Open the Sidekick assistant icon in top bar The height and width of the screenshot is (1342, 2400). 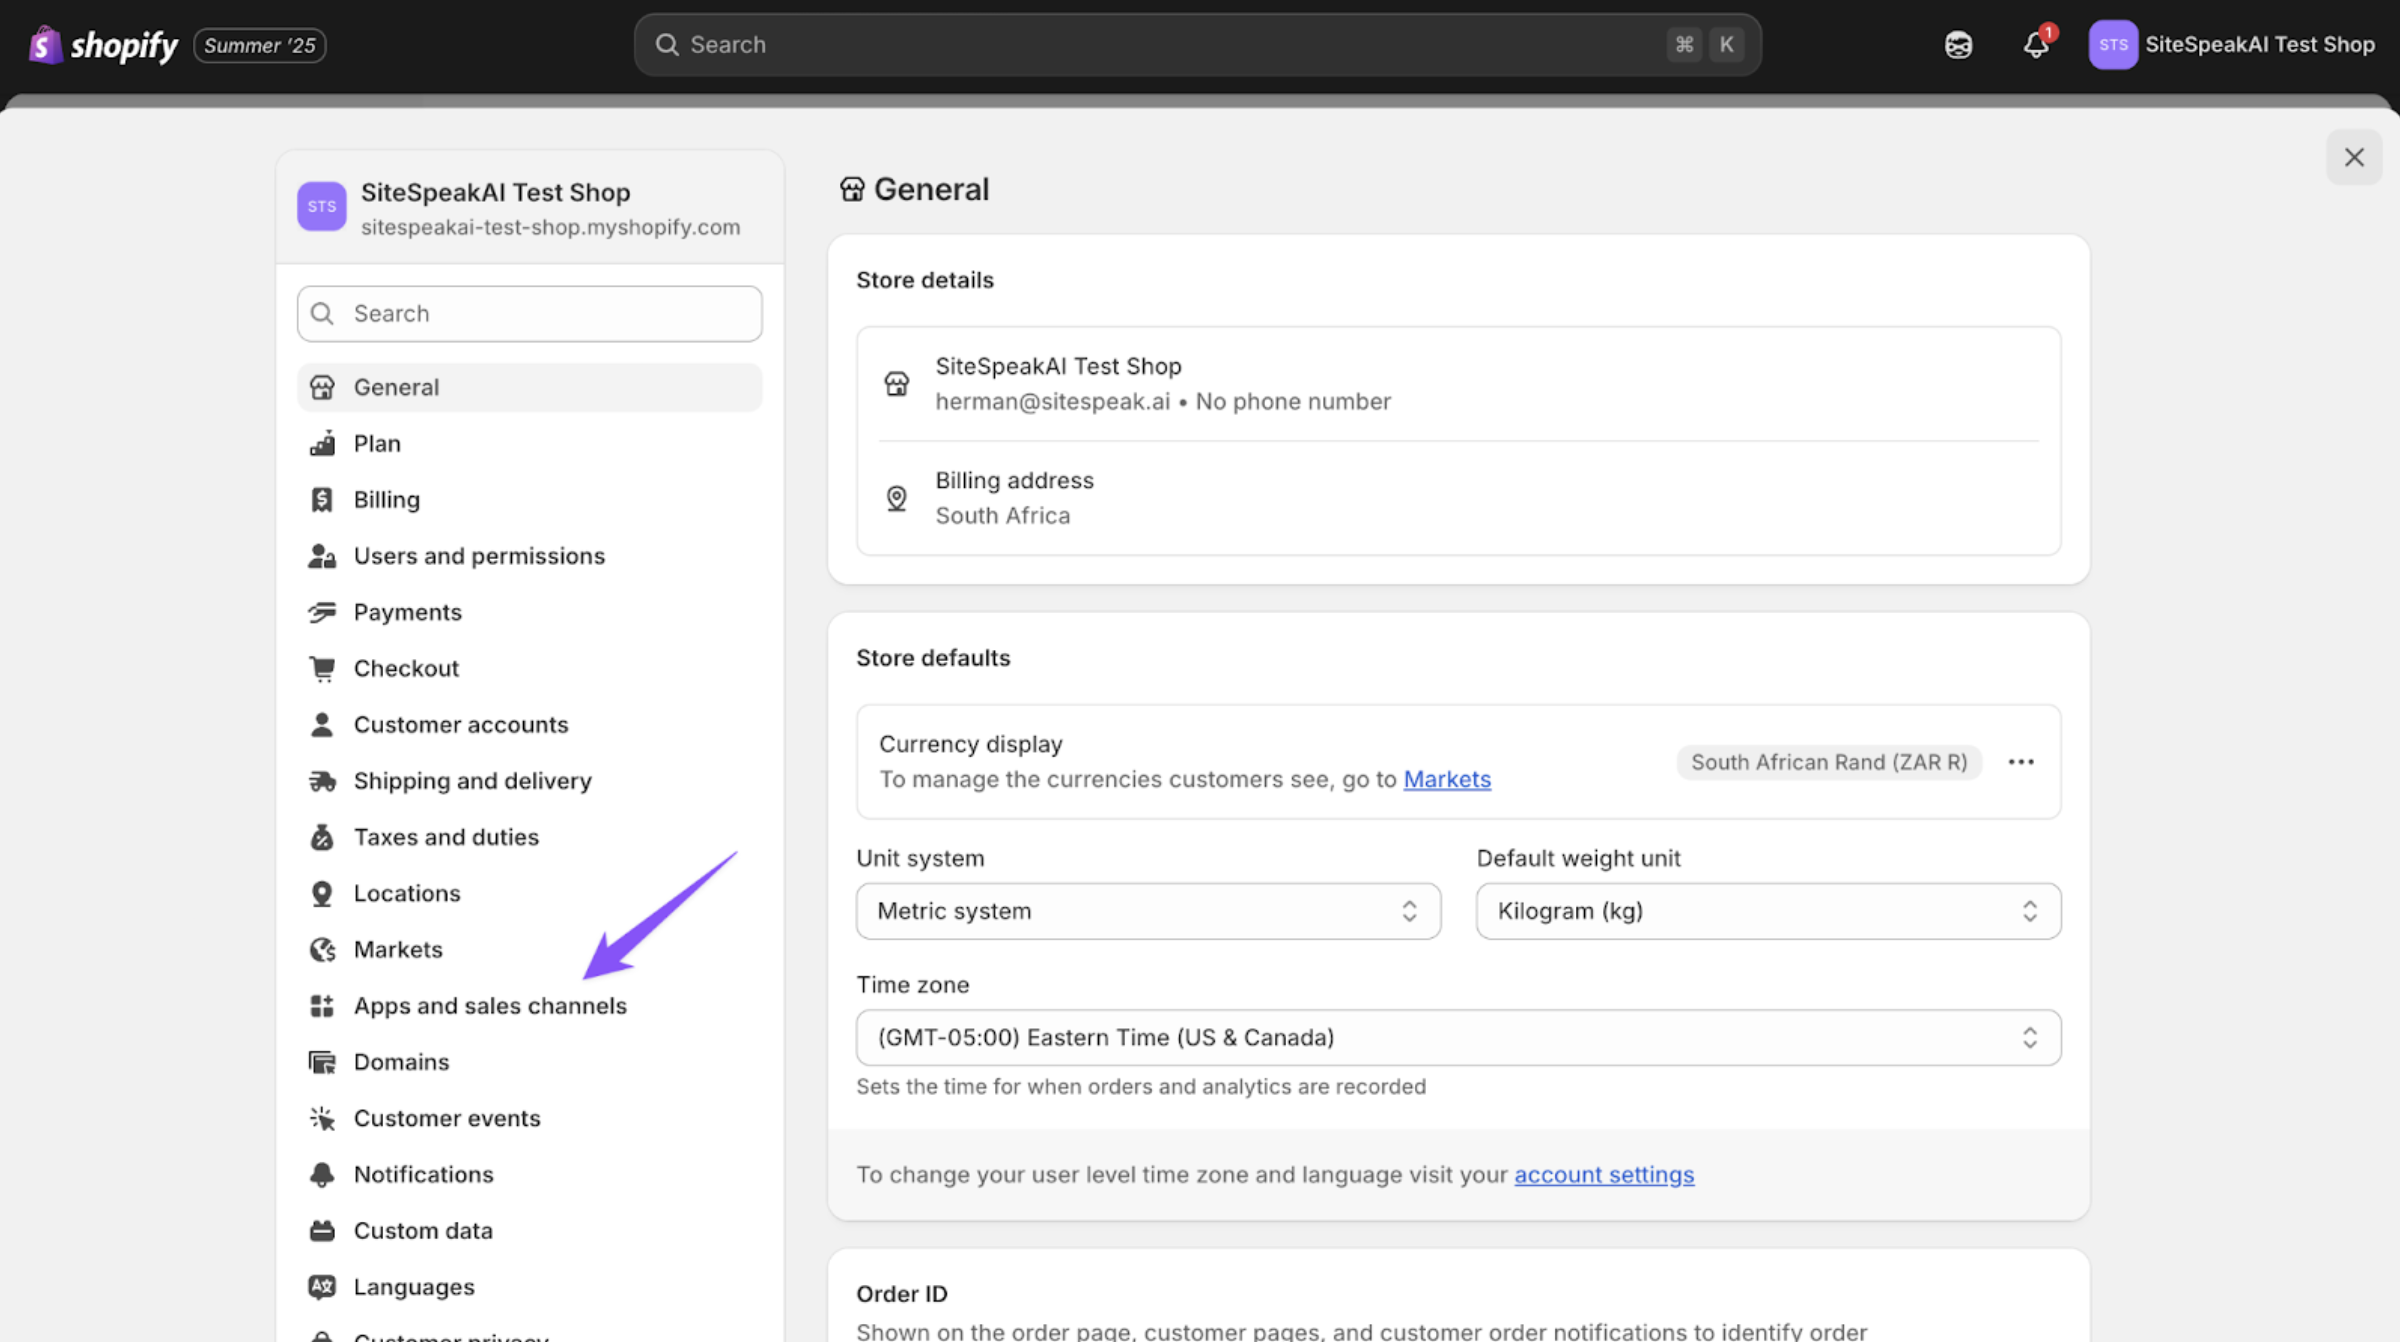1958,45
